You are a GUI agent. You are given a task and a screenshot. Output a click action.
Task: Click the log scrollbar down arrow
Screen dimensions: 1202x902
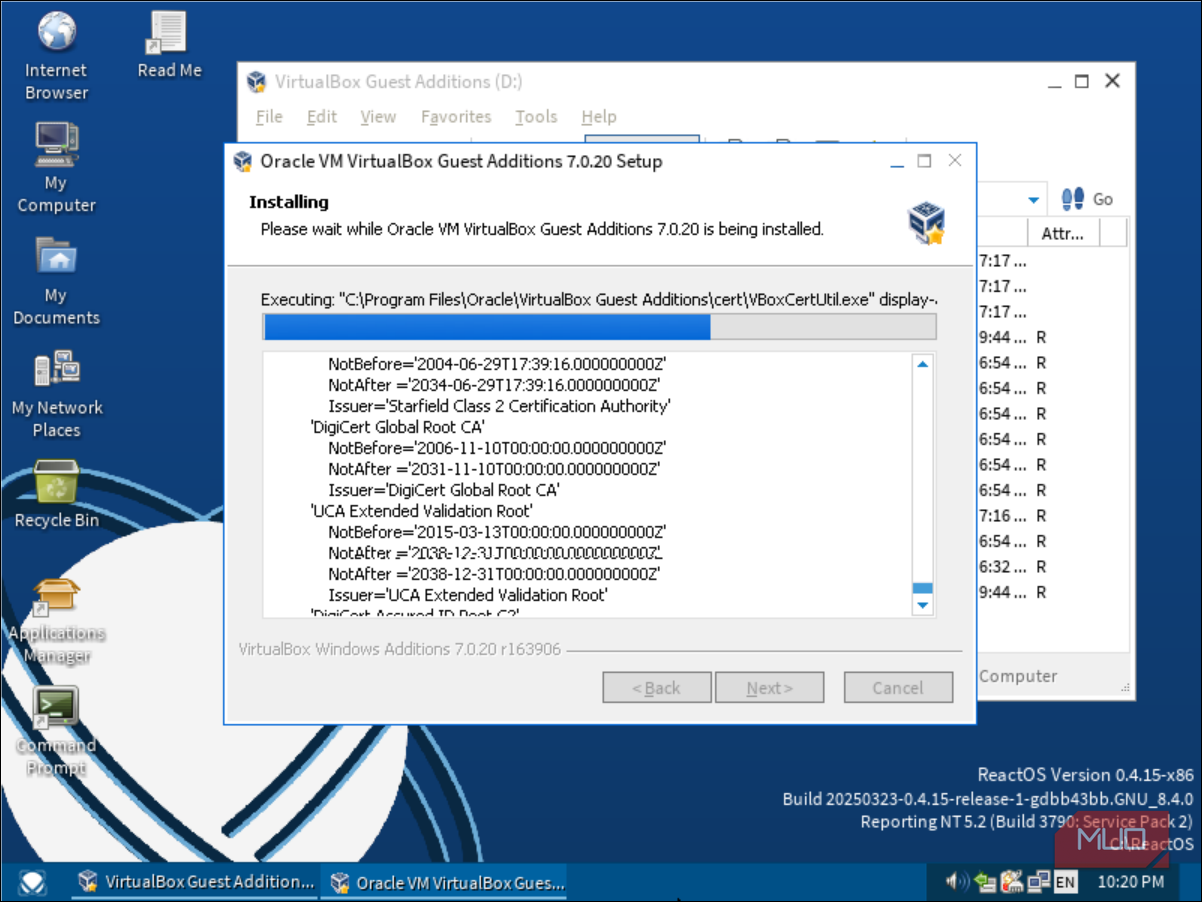[x=922, y=605]
